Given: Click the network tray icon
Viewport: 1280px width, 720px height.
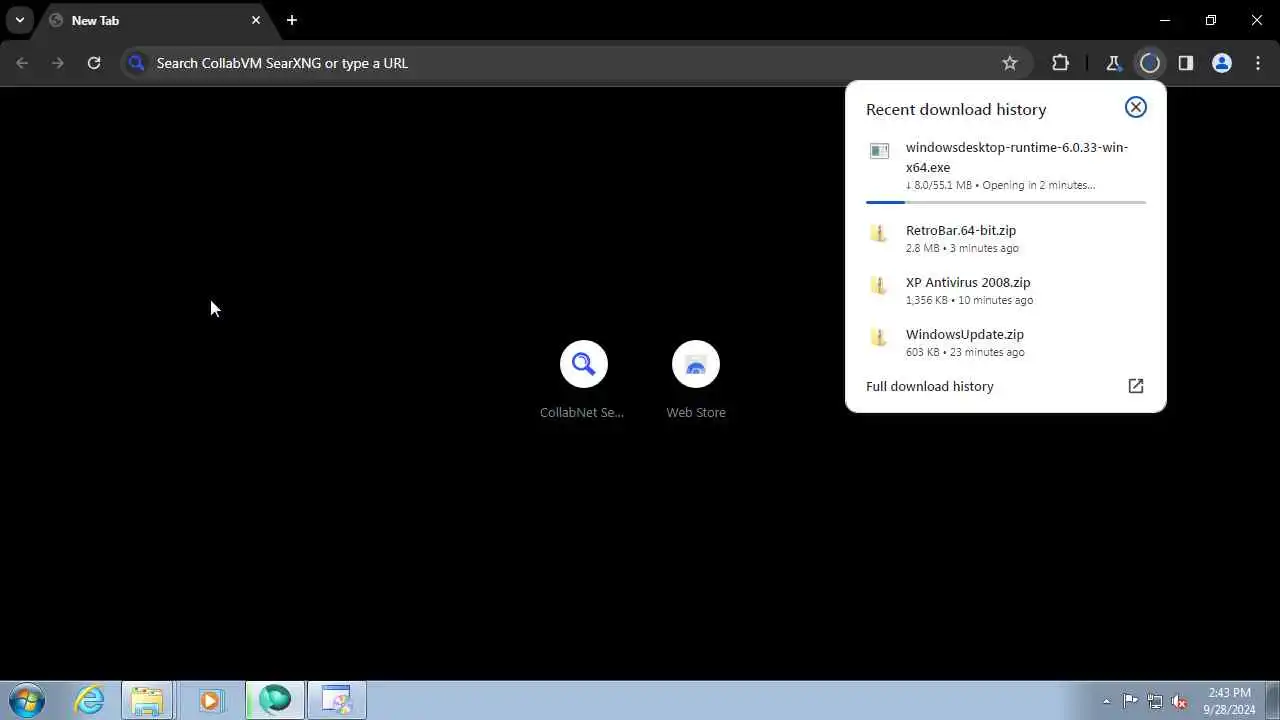Looking at the screenshot, I should coord(1155,701).
